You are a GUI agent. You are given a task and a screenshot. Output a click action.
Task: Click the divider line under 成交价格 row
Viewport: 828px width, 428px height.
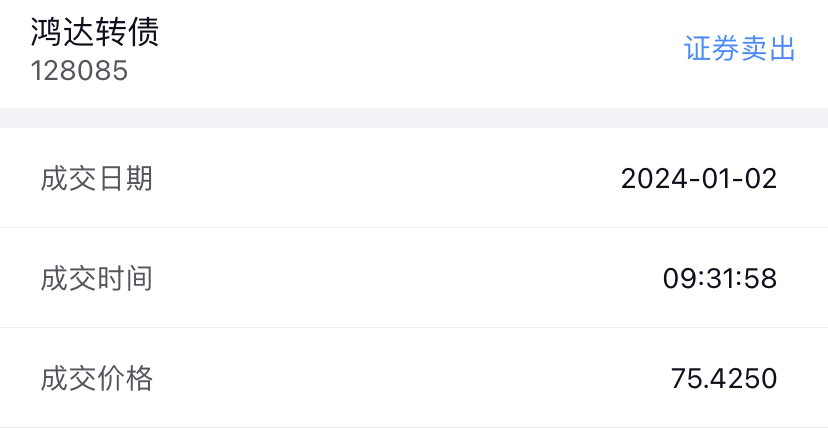[414, 426]
